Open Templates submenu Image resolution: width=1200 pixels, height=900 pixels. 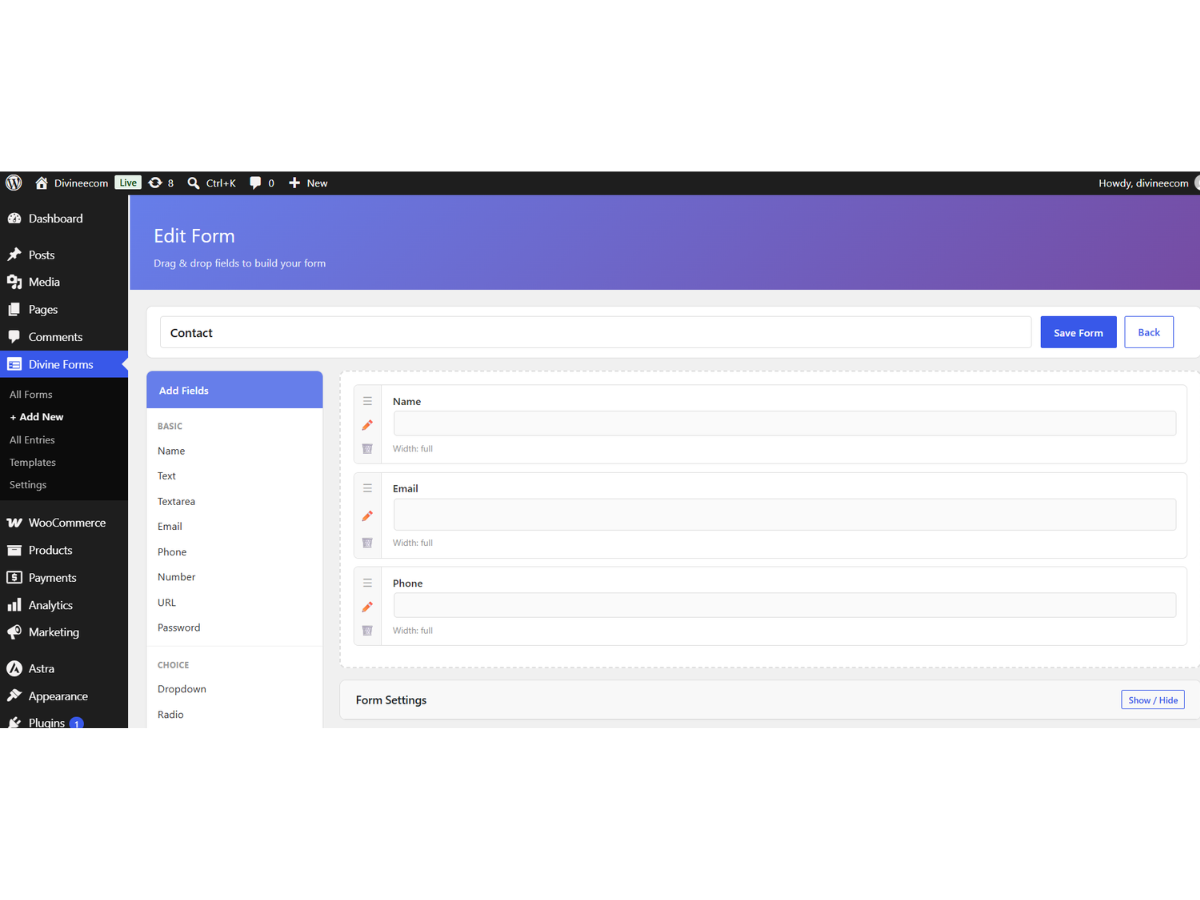click(33, 463)
